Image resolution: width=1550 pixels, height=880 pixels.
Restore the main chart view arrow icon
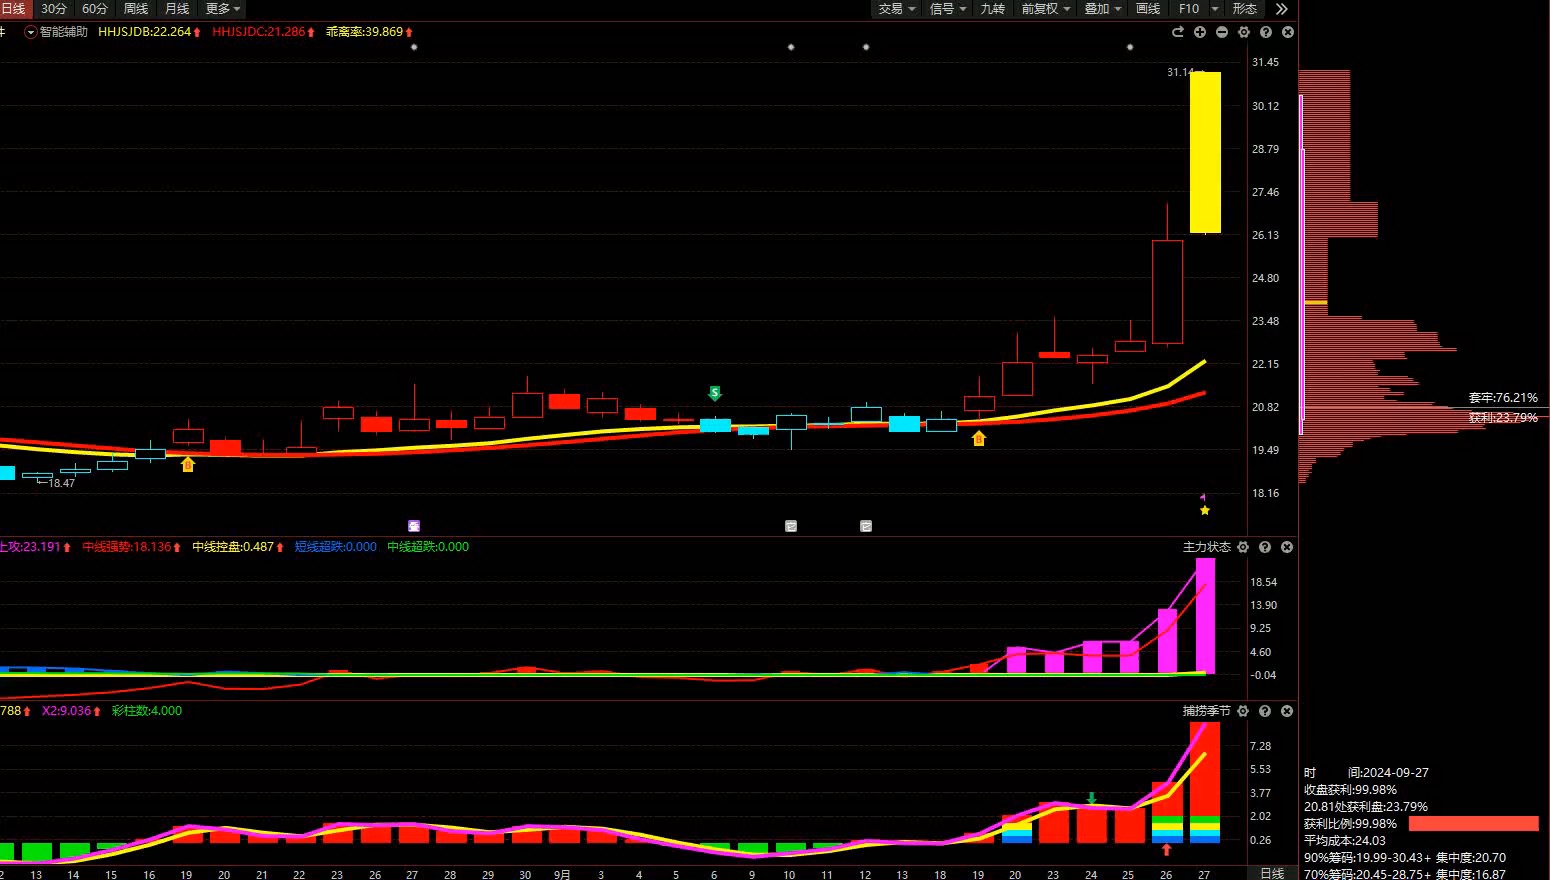pyautogui.click(x=1178, y=32)
